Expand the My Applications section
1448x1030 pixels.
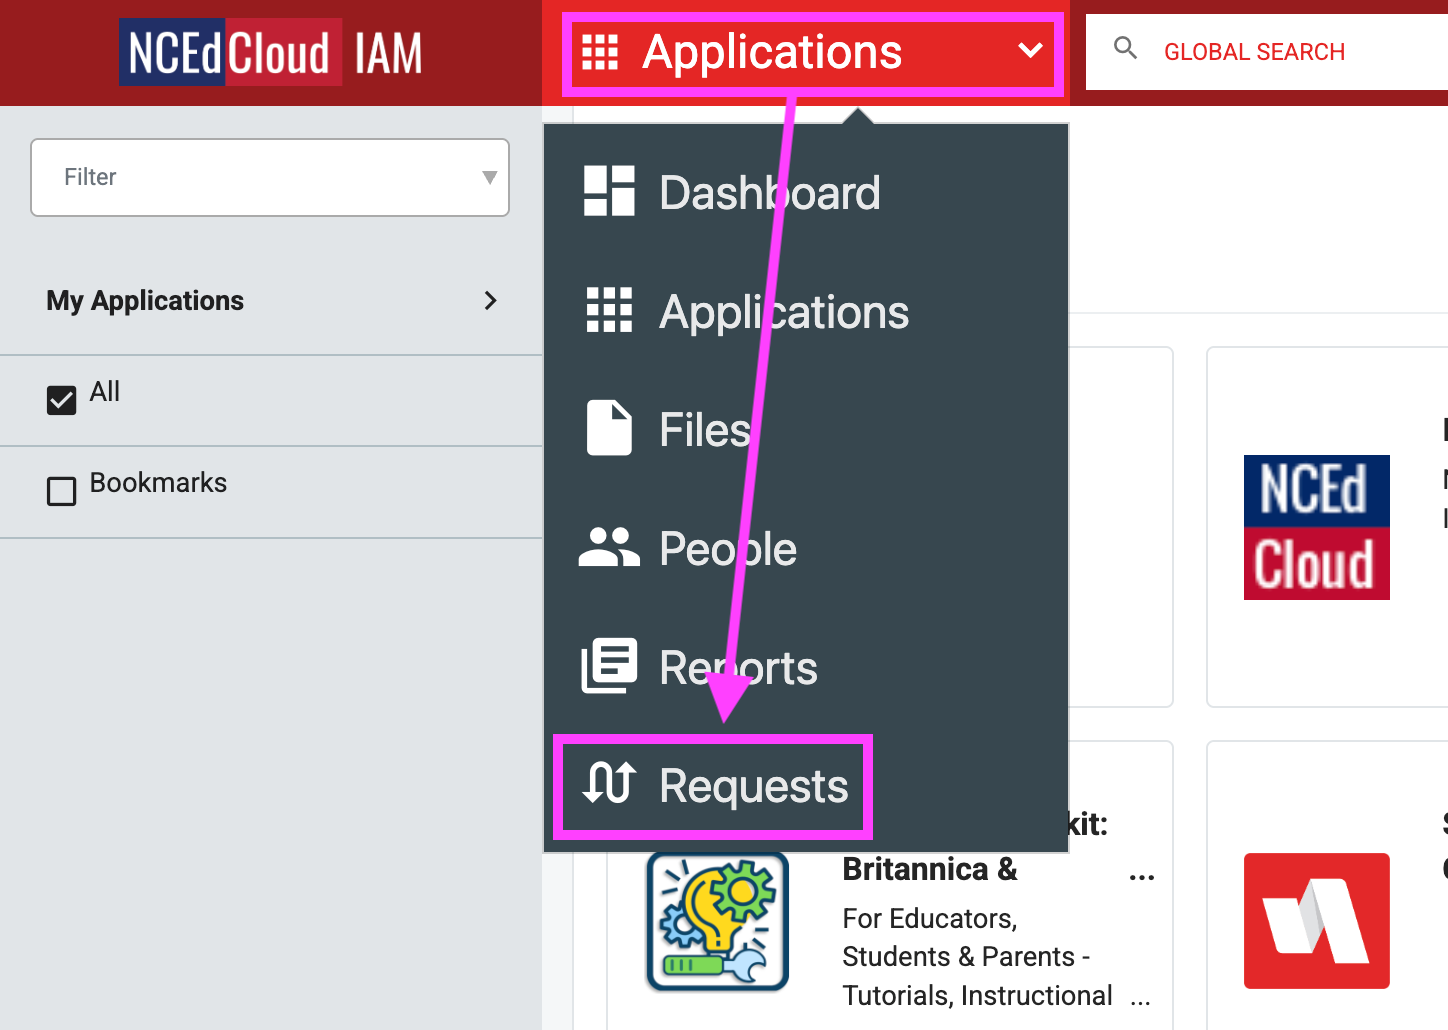(490, 300)
